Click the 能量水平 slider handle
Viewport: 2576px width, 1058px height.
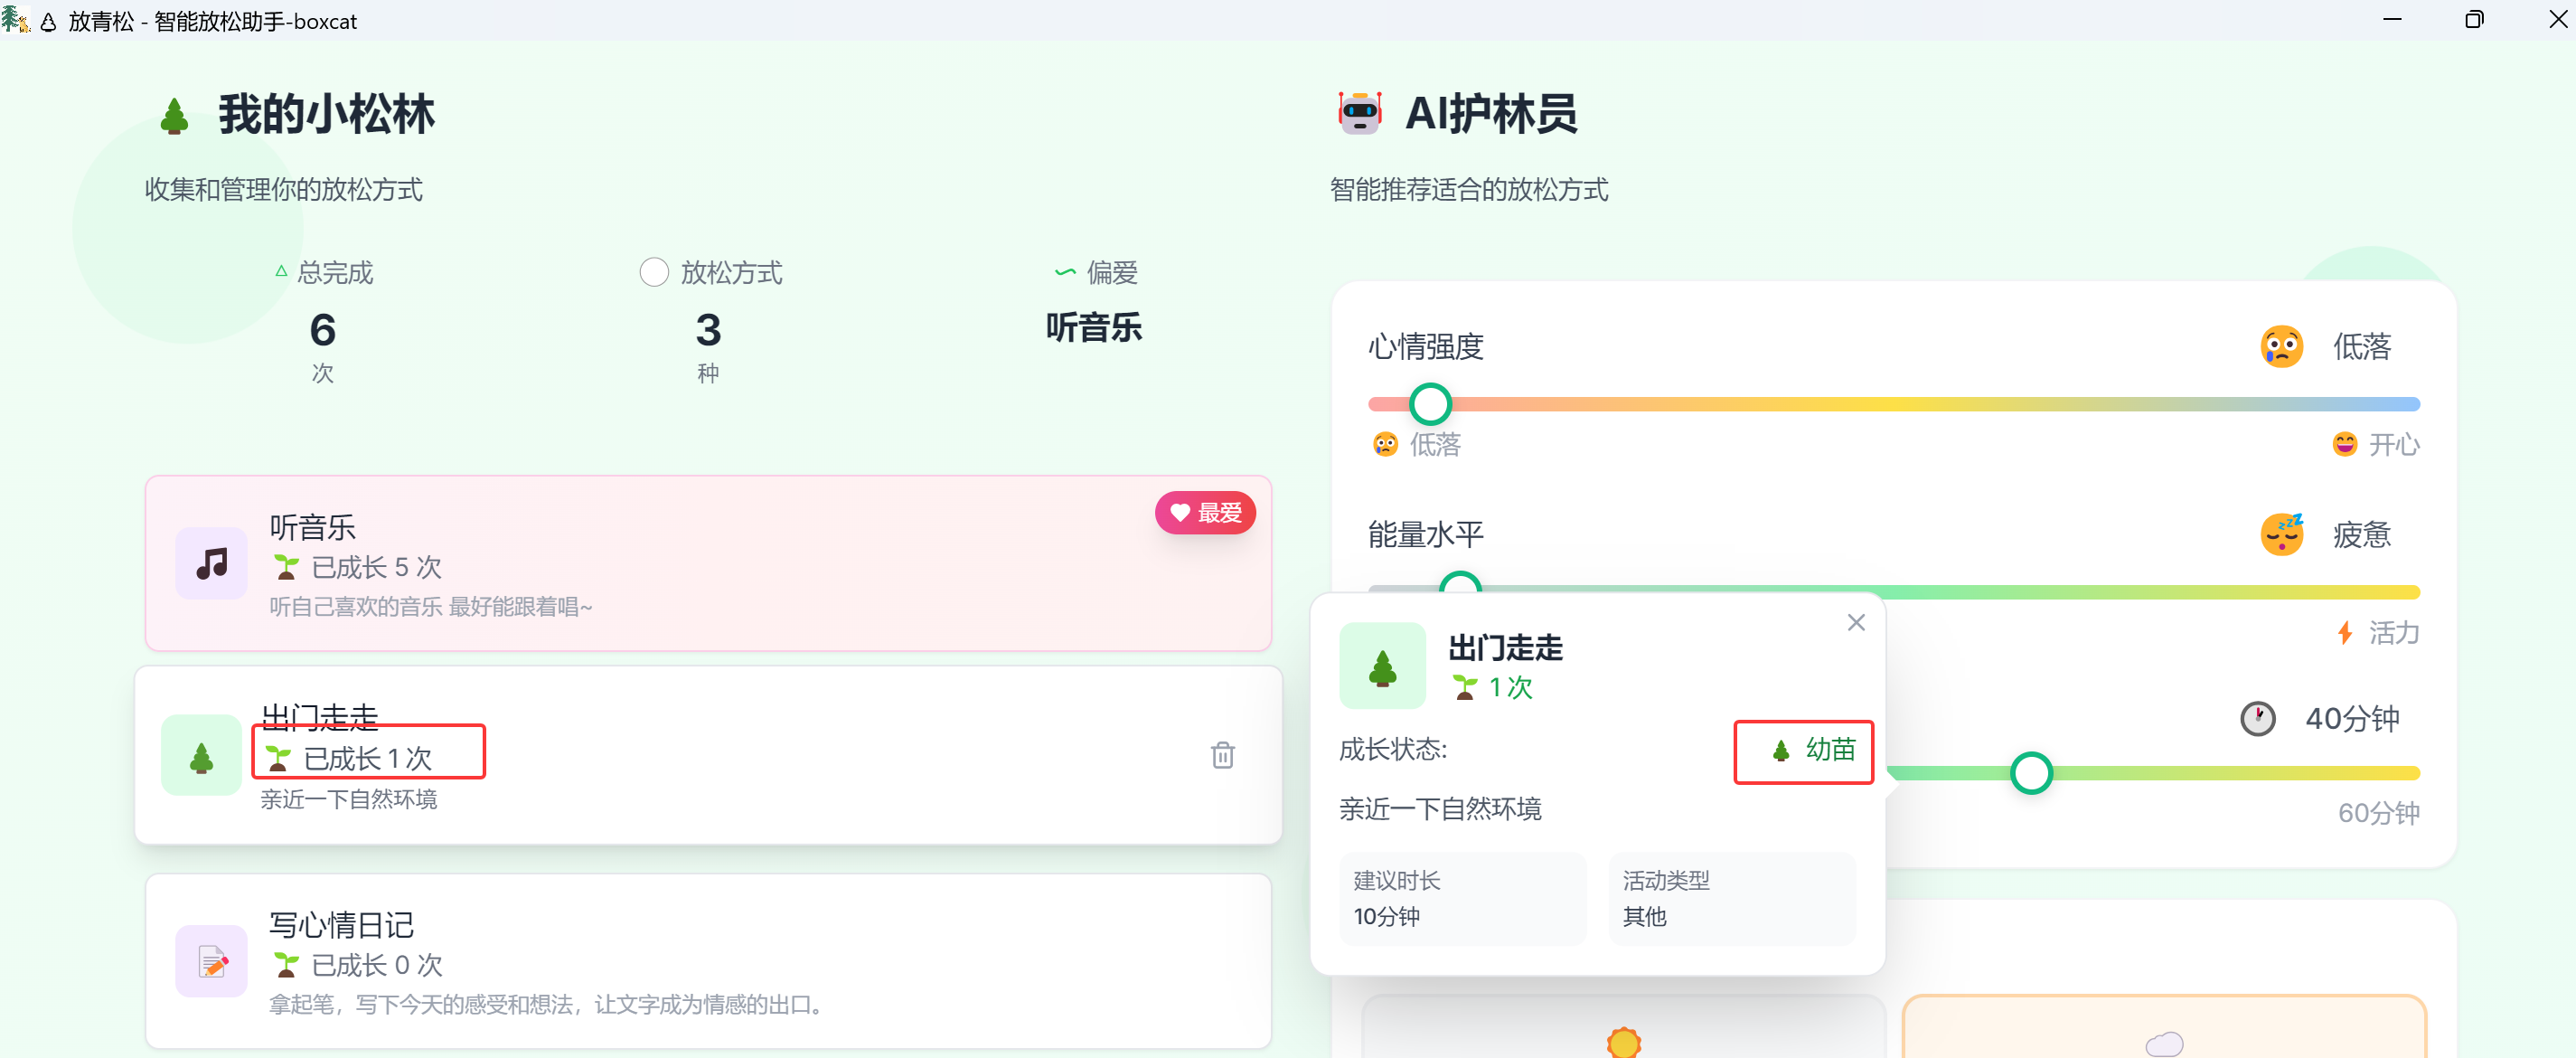click(1460, 584)
